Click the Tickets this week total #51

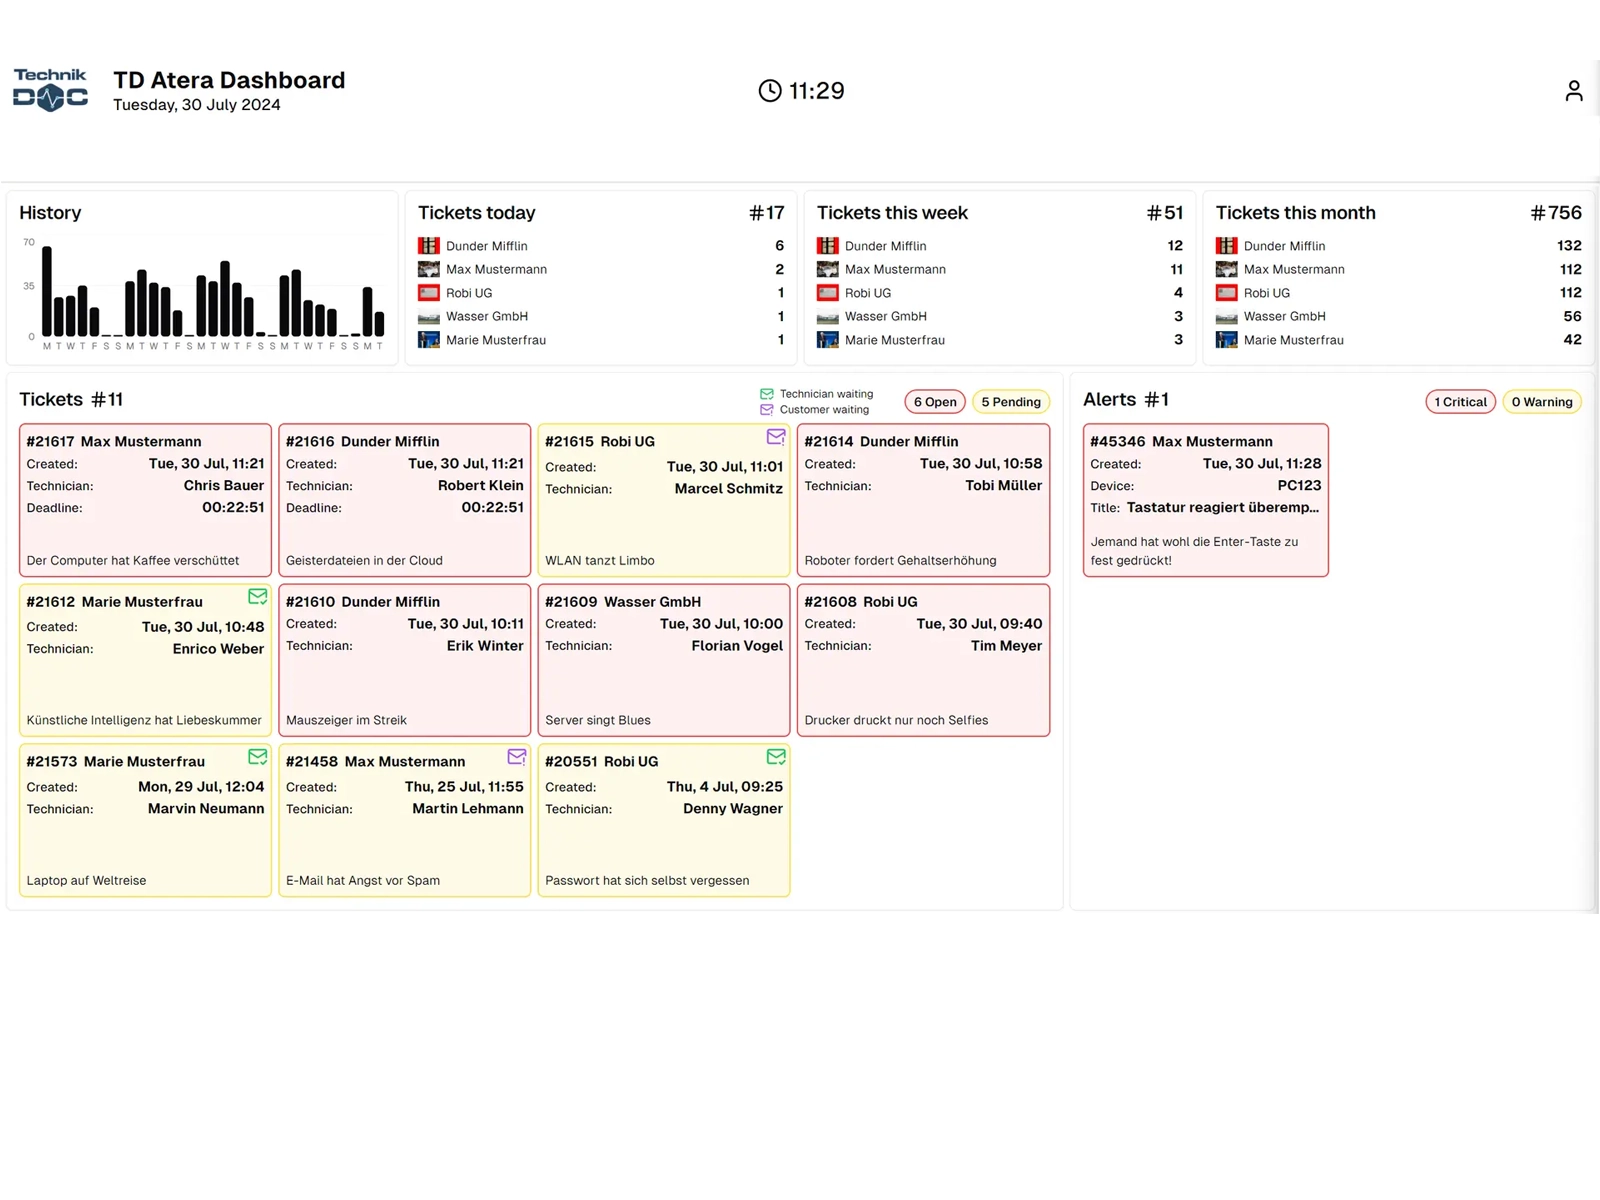[x=1165, y=213]
